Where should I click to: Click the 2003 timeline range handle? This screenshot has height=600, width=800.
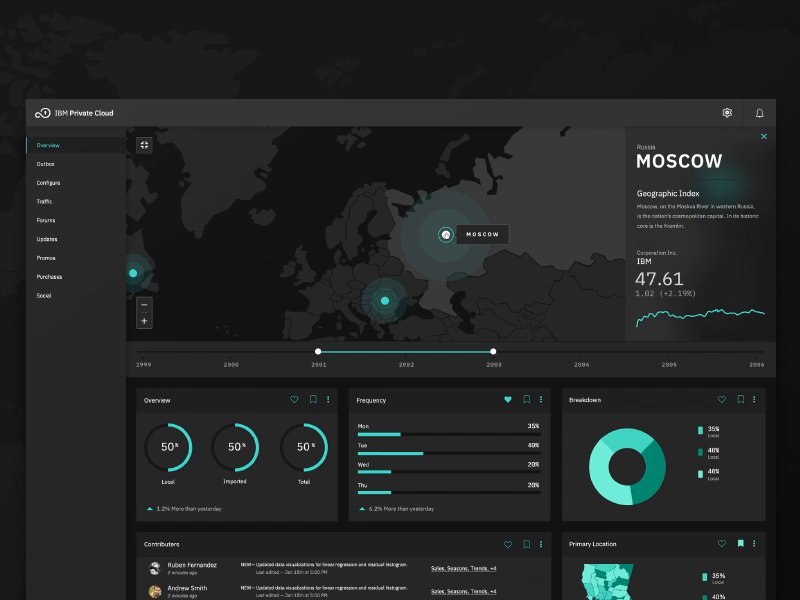pos(493,352)
